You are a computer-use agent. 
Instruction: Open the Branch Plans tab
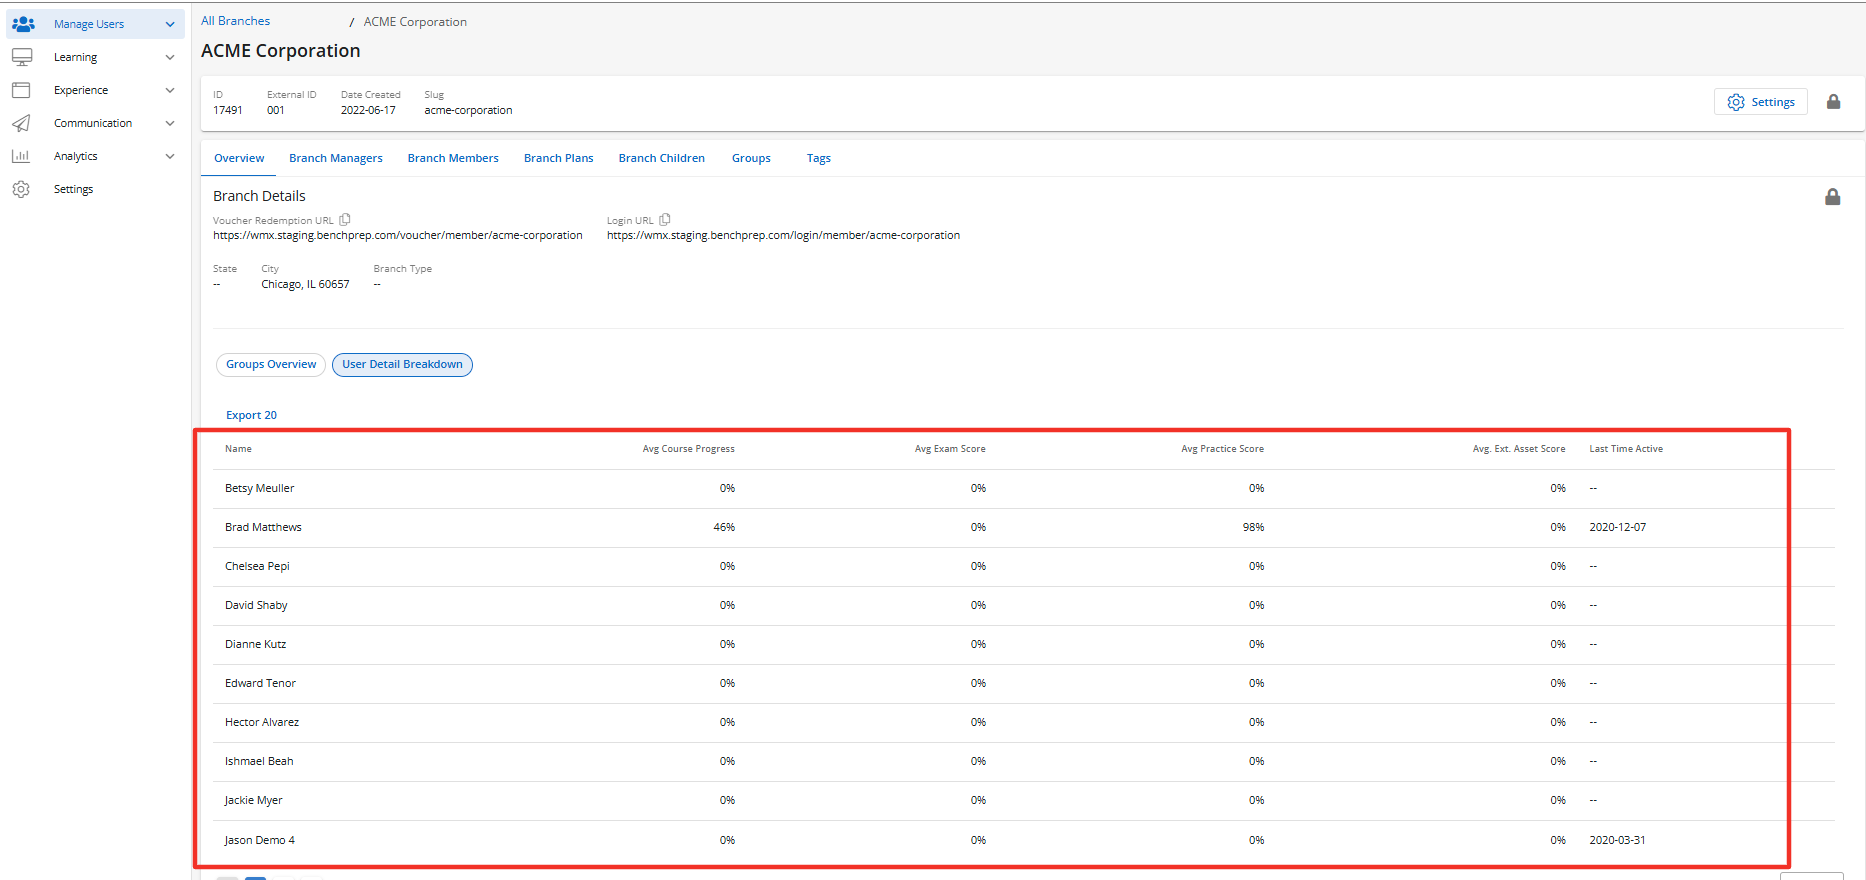[558, 158]
